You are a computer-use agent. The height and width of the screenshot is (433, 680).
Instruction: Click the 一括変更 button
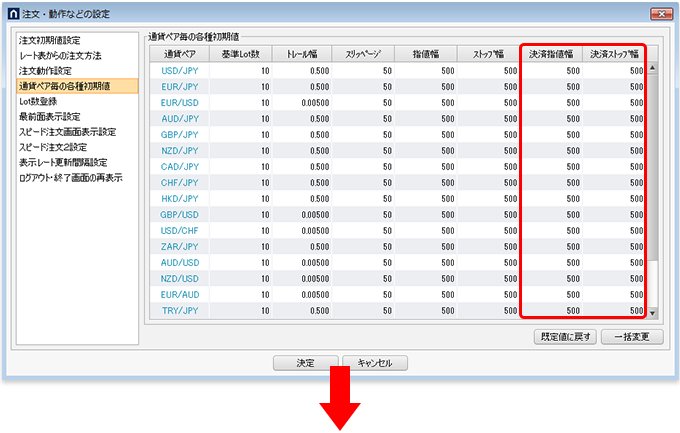[632, 338]
